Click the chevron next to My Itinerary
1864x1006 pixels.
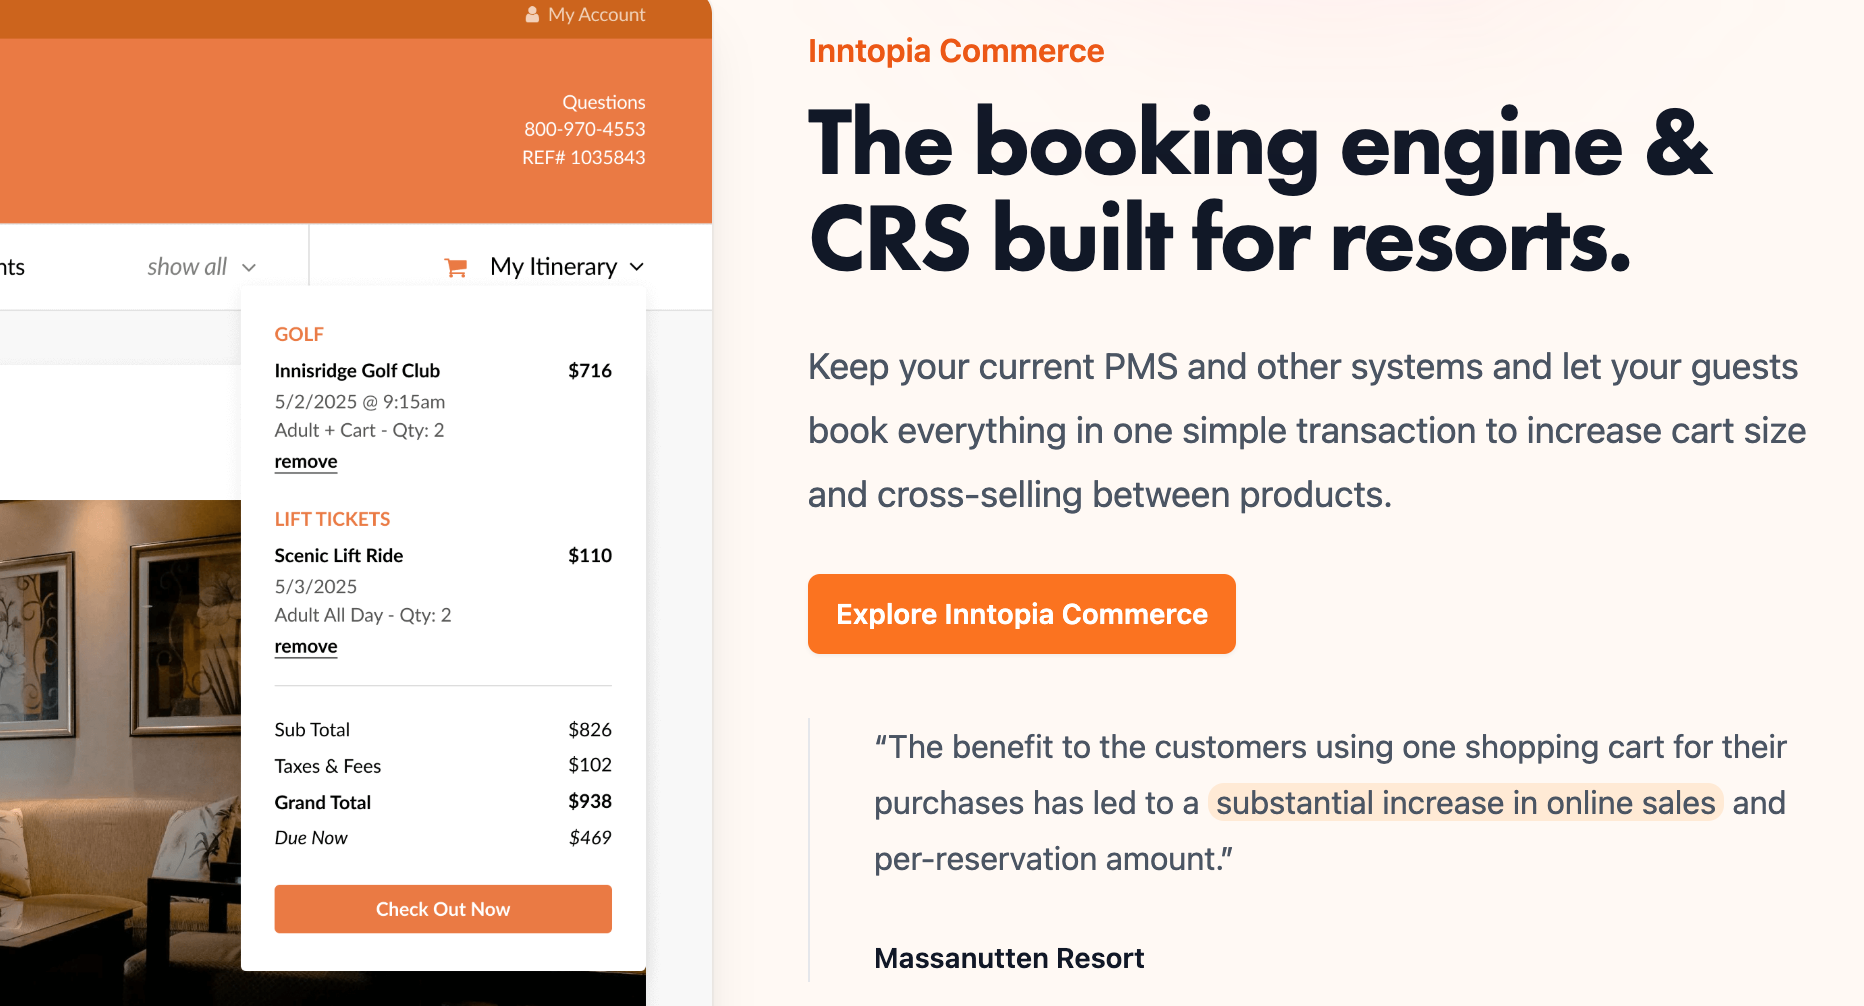pyautogui.click(x=637, y=267)
